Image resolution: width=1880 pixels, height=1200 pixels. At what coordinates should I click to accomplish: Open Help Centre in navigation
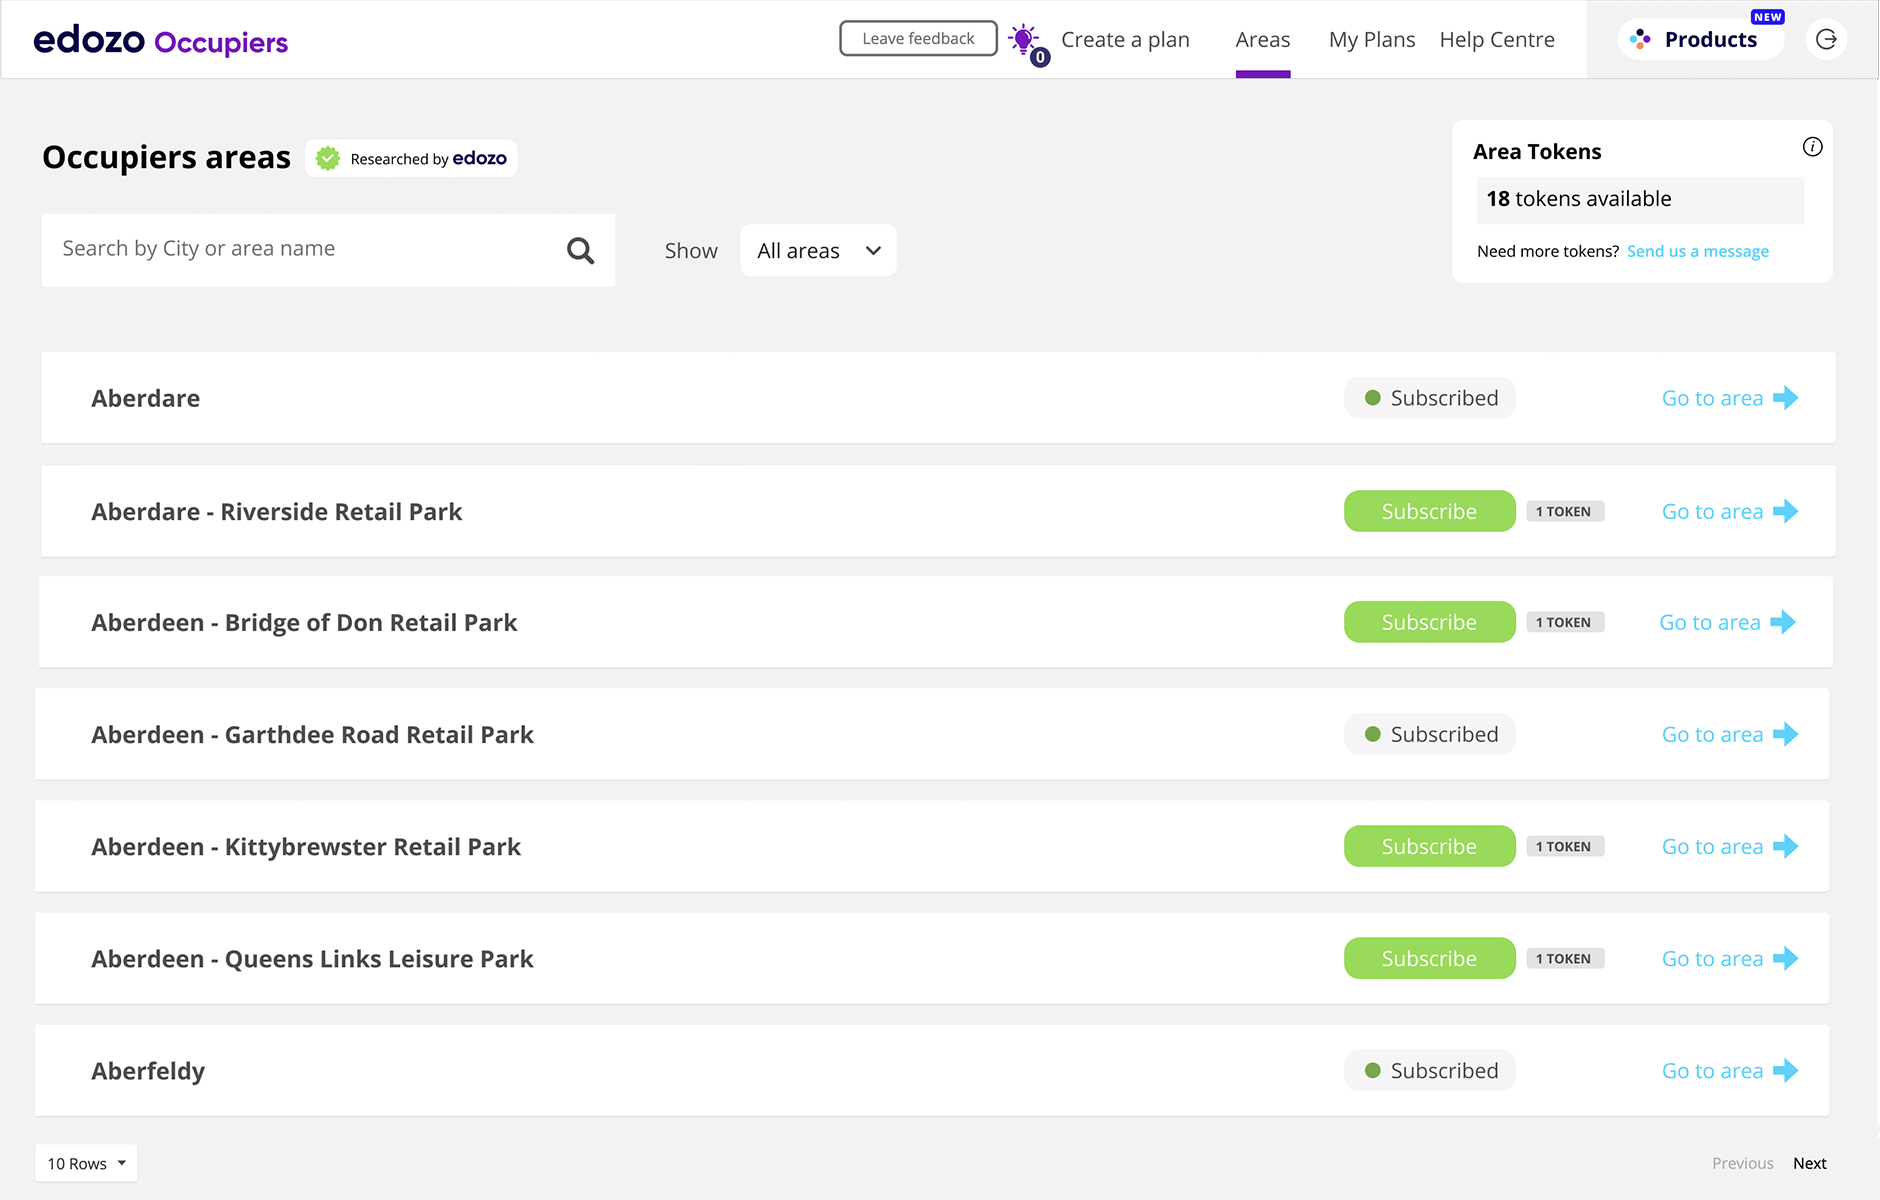pos(1497,39)
